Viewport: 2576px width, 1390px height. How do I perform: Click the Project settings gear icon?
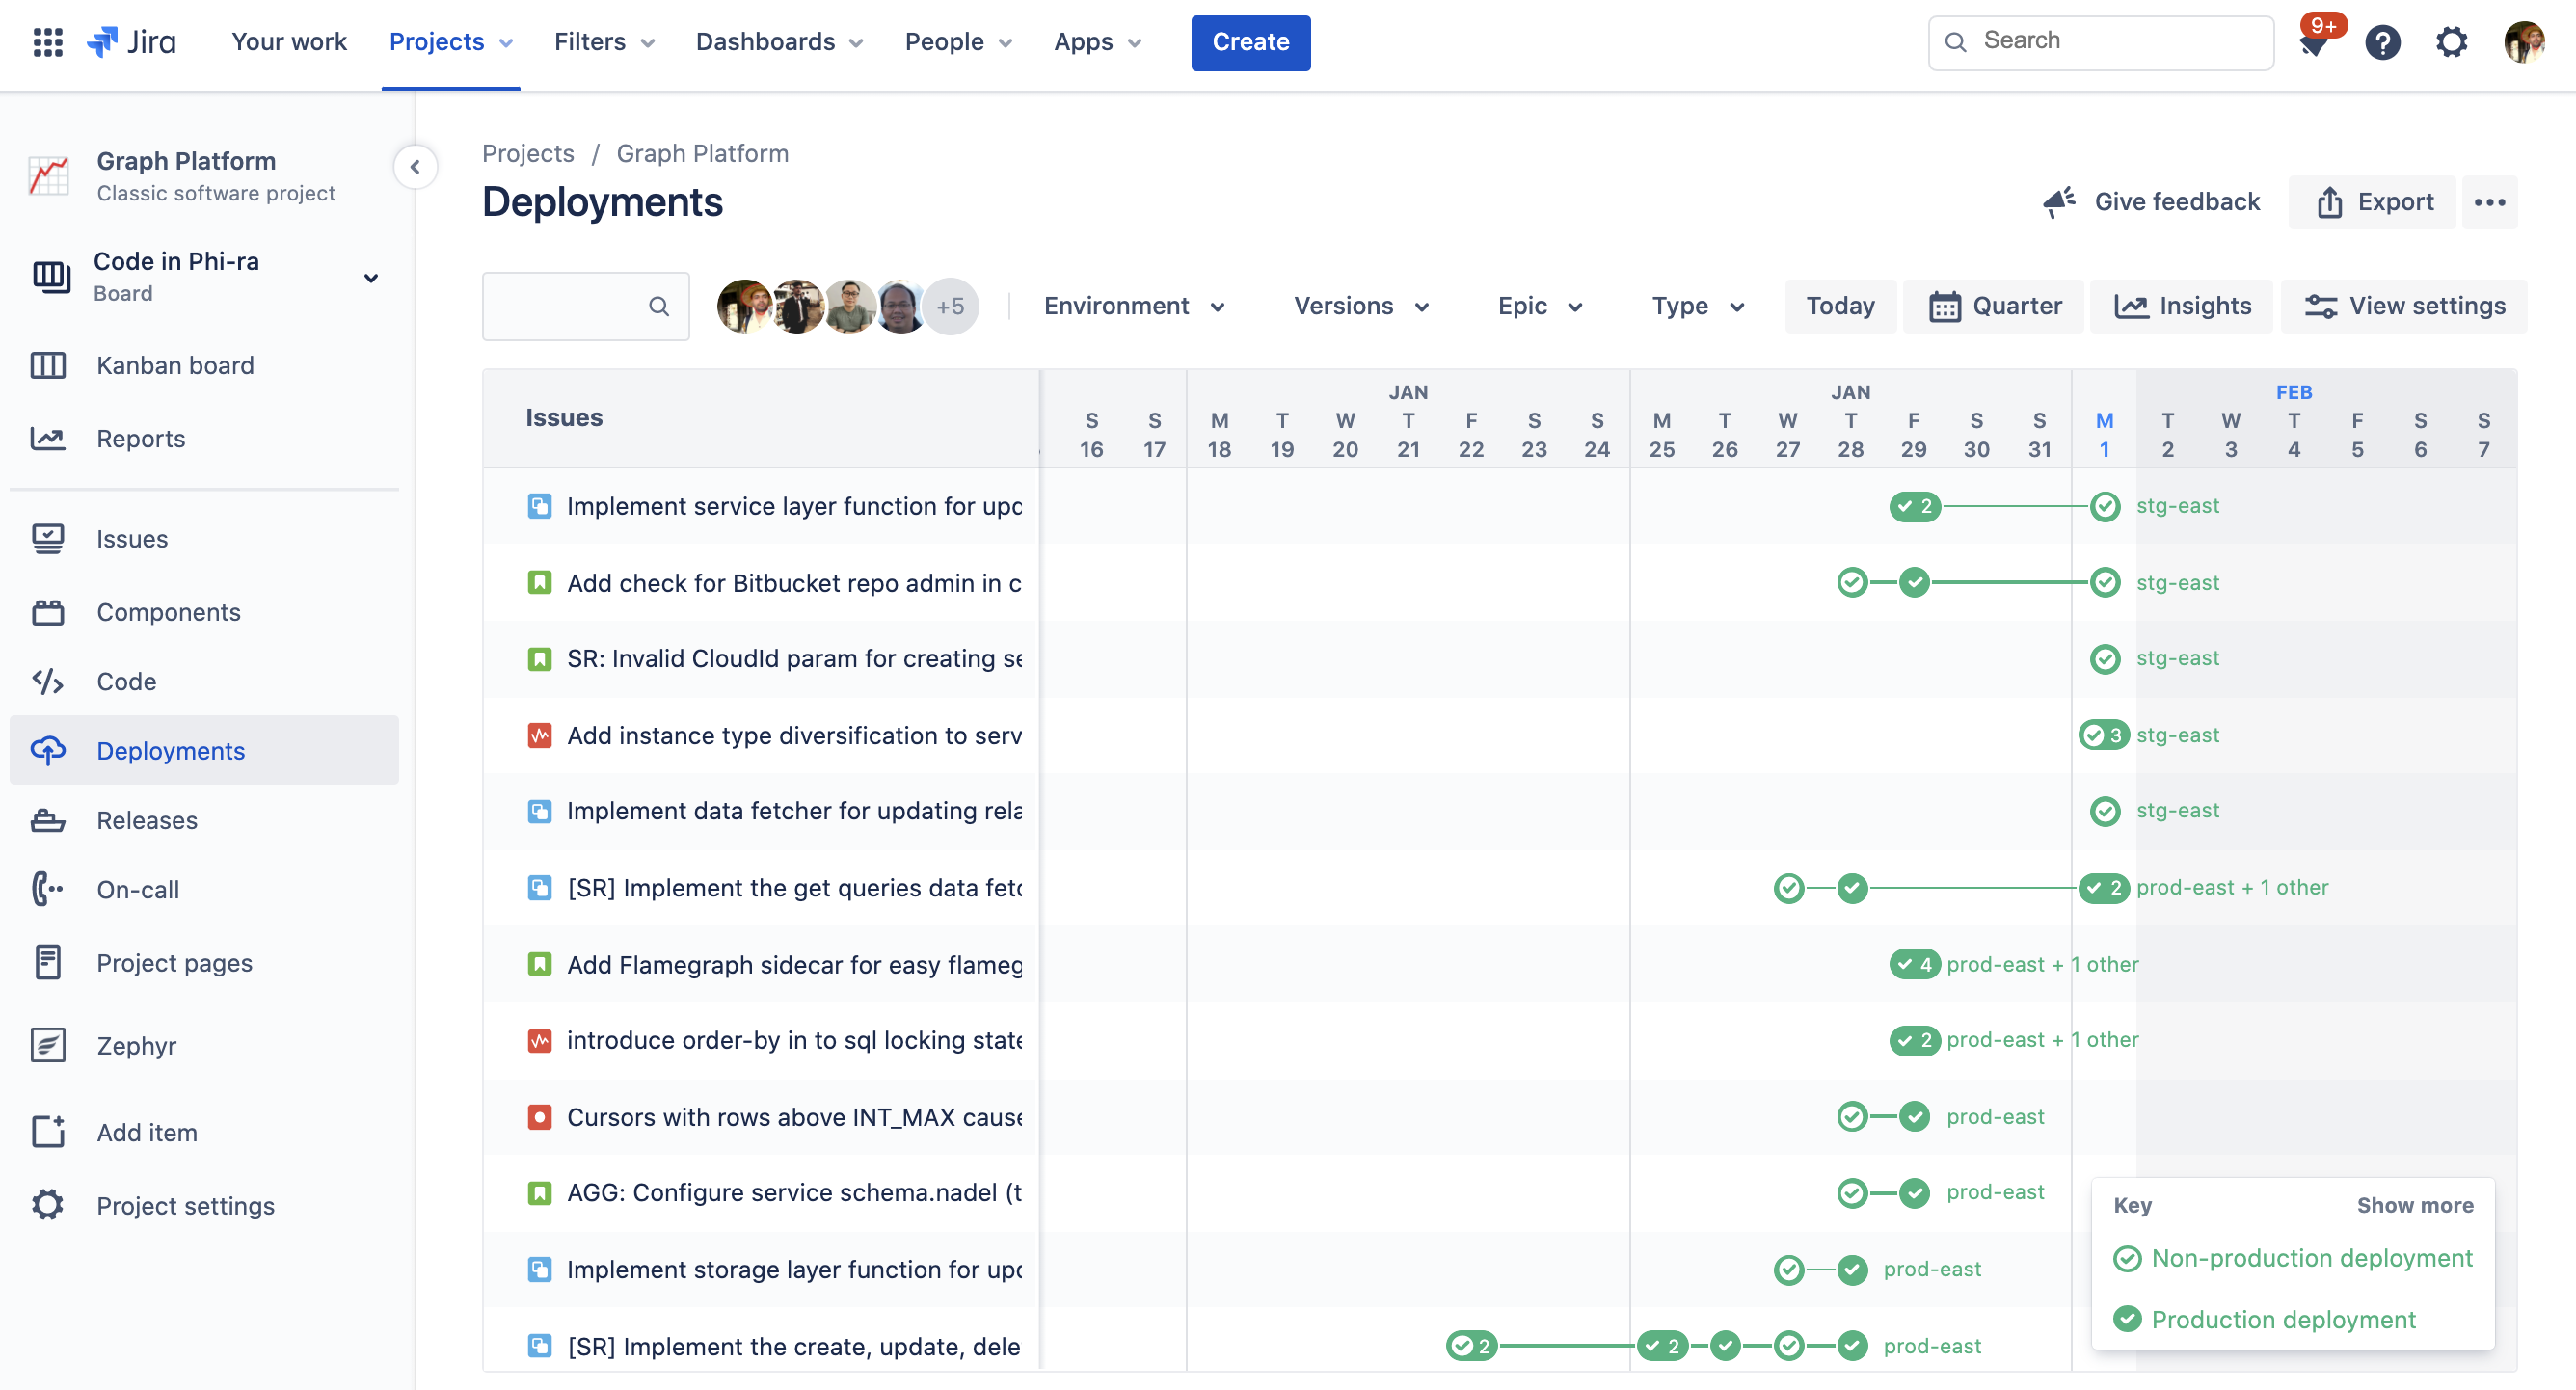tap(47, 1204)
